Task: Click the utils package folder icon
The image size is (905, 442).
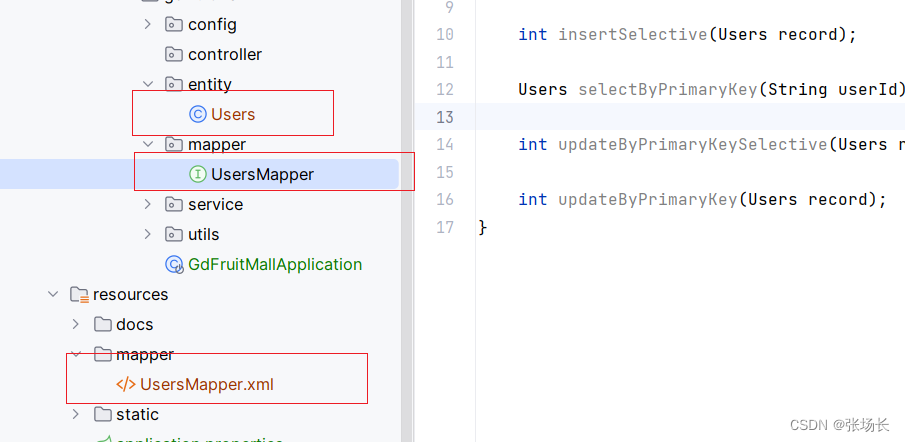Action: pyautogui.click(x=174, y=234)
